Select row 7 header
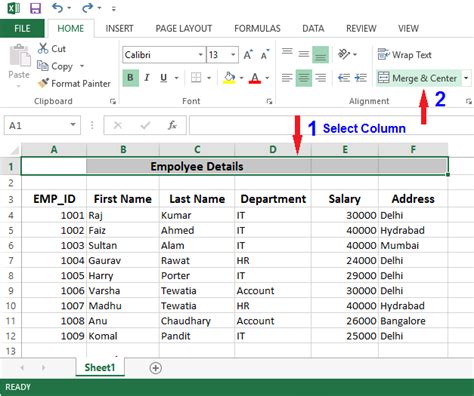Image resolution: width=474 pixels, height=396 pixels. coord(11,260)
